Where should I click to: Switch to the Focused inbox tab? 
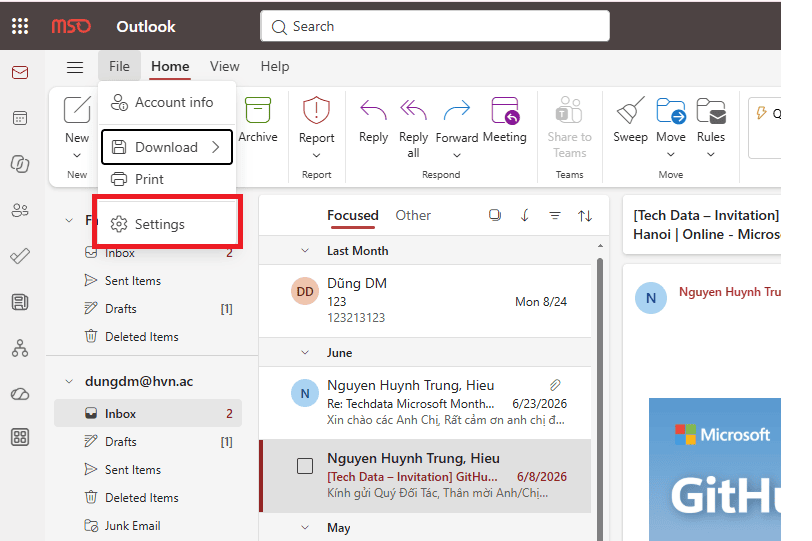click(353, 215)
